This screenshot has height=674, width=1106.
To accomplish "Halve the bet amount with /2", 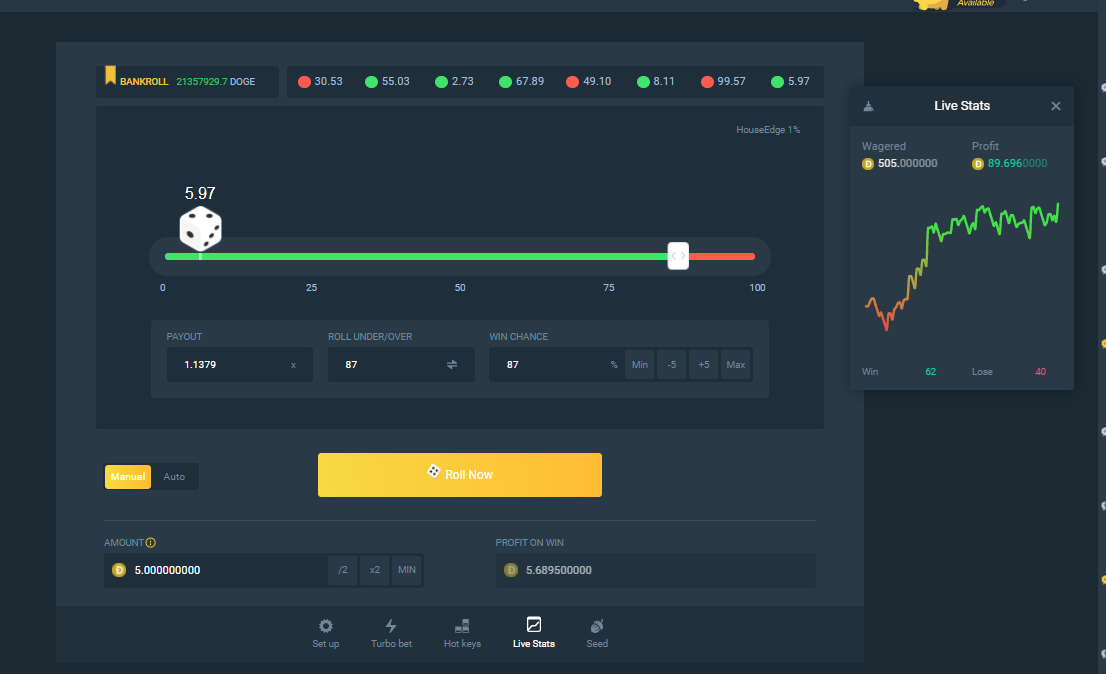I will [343, 570].
